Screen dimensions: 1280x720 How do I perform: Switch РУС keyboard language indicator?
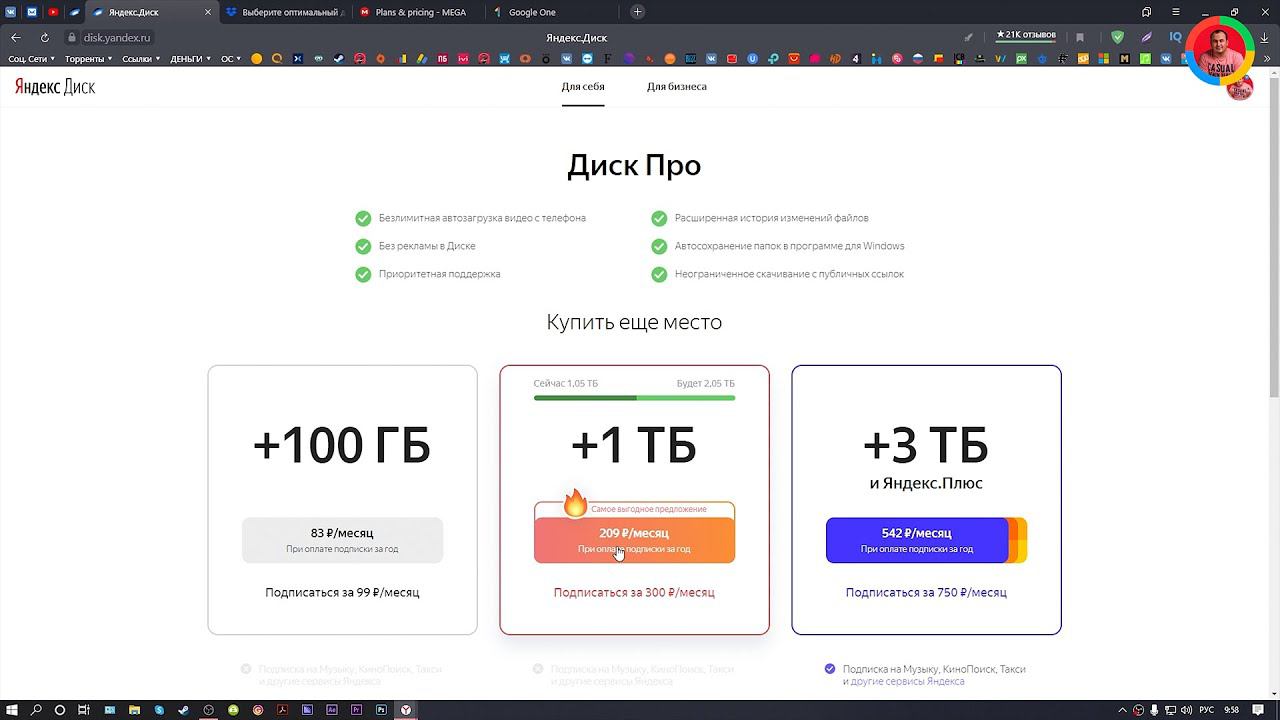[1207, 710]
